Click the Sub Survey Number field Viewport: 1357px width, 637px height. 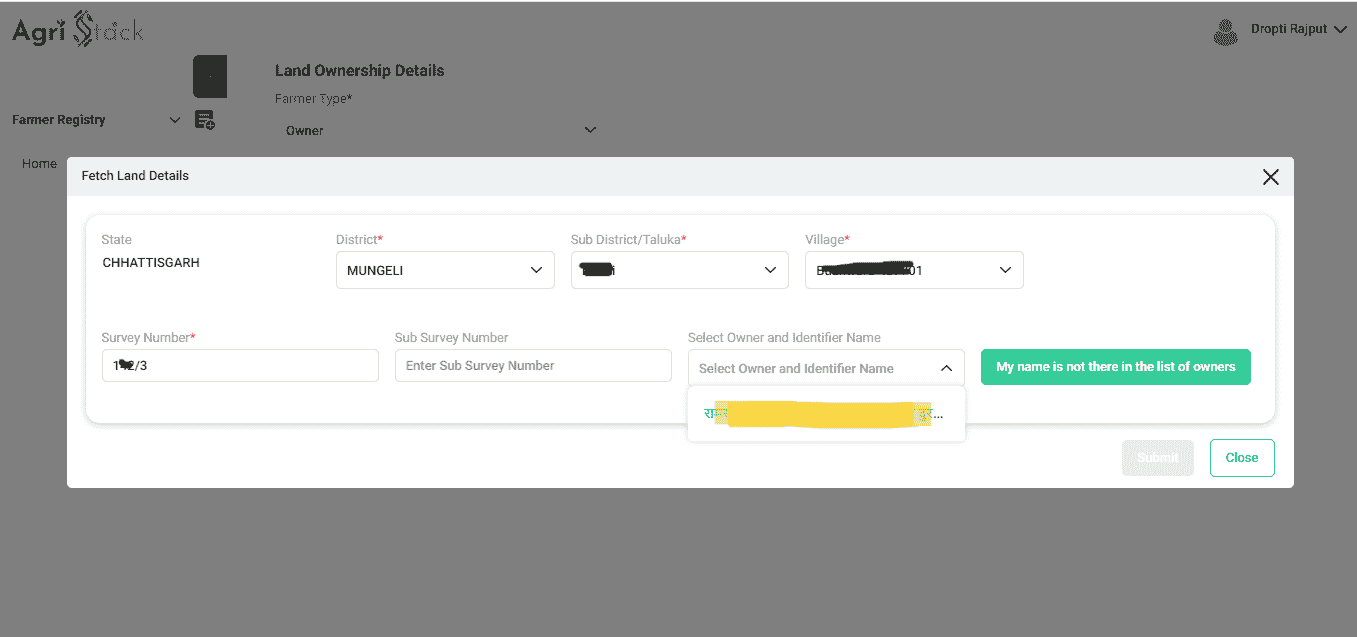click(533, 366)
